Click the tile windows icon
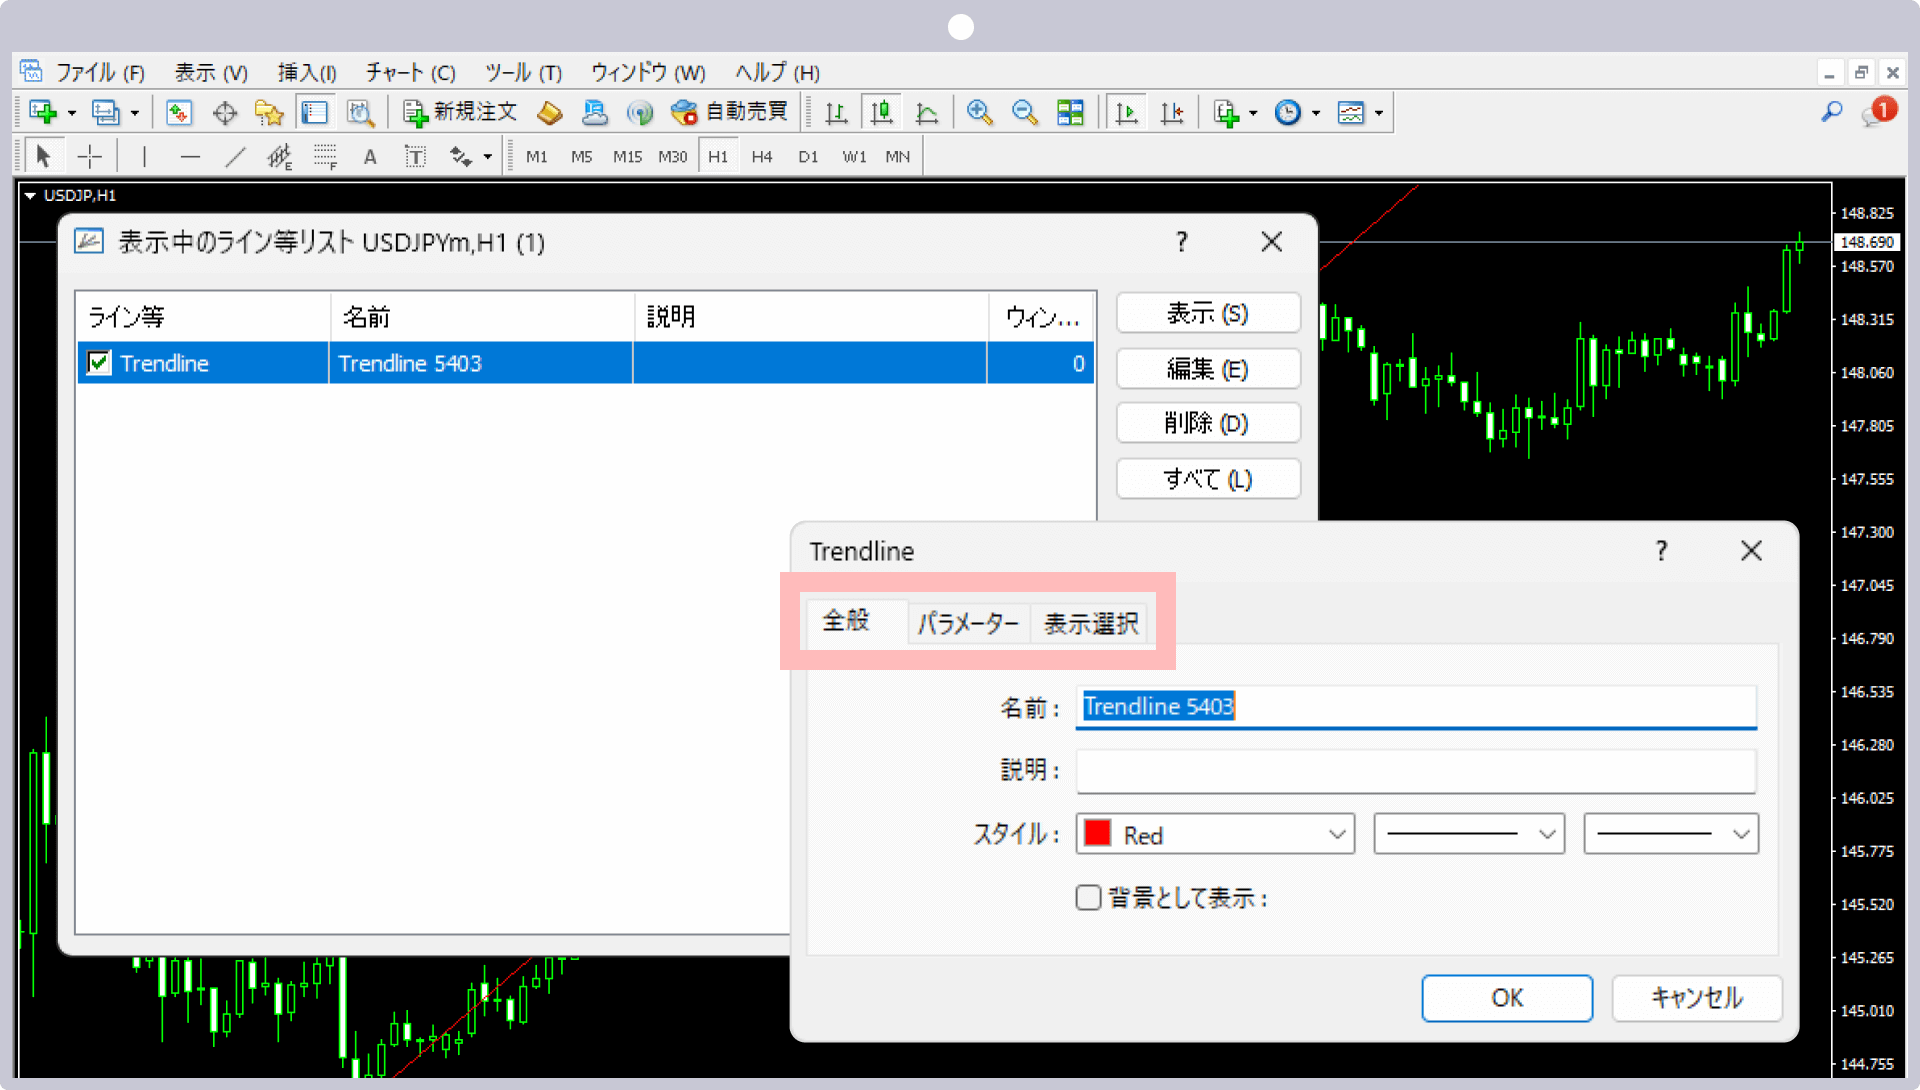 (1070, 113)
